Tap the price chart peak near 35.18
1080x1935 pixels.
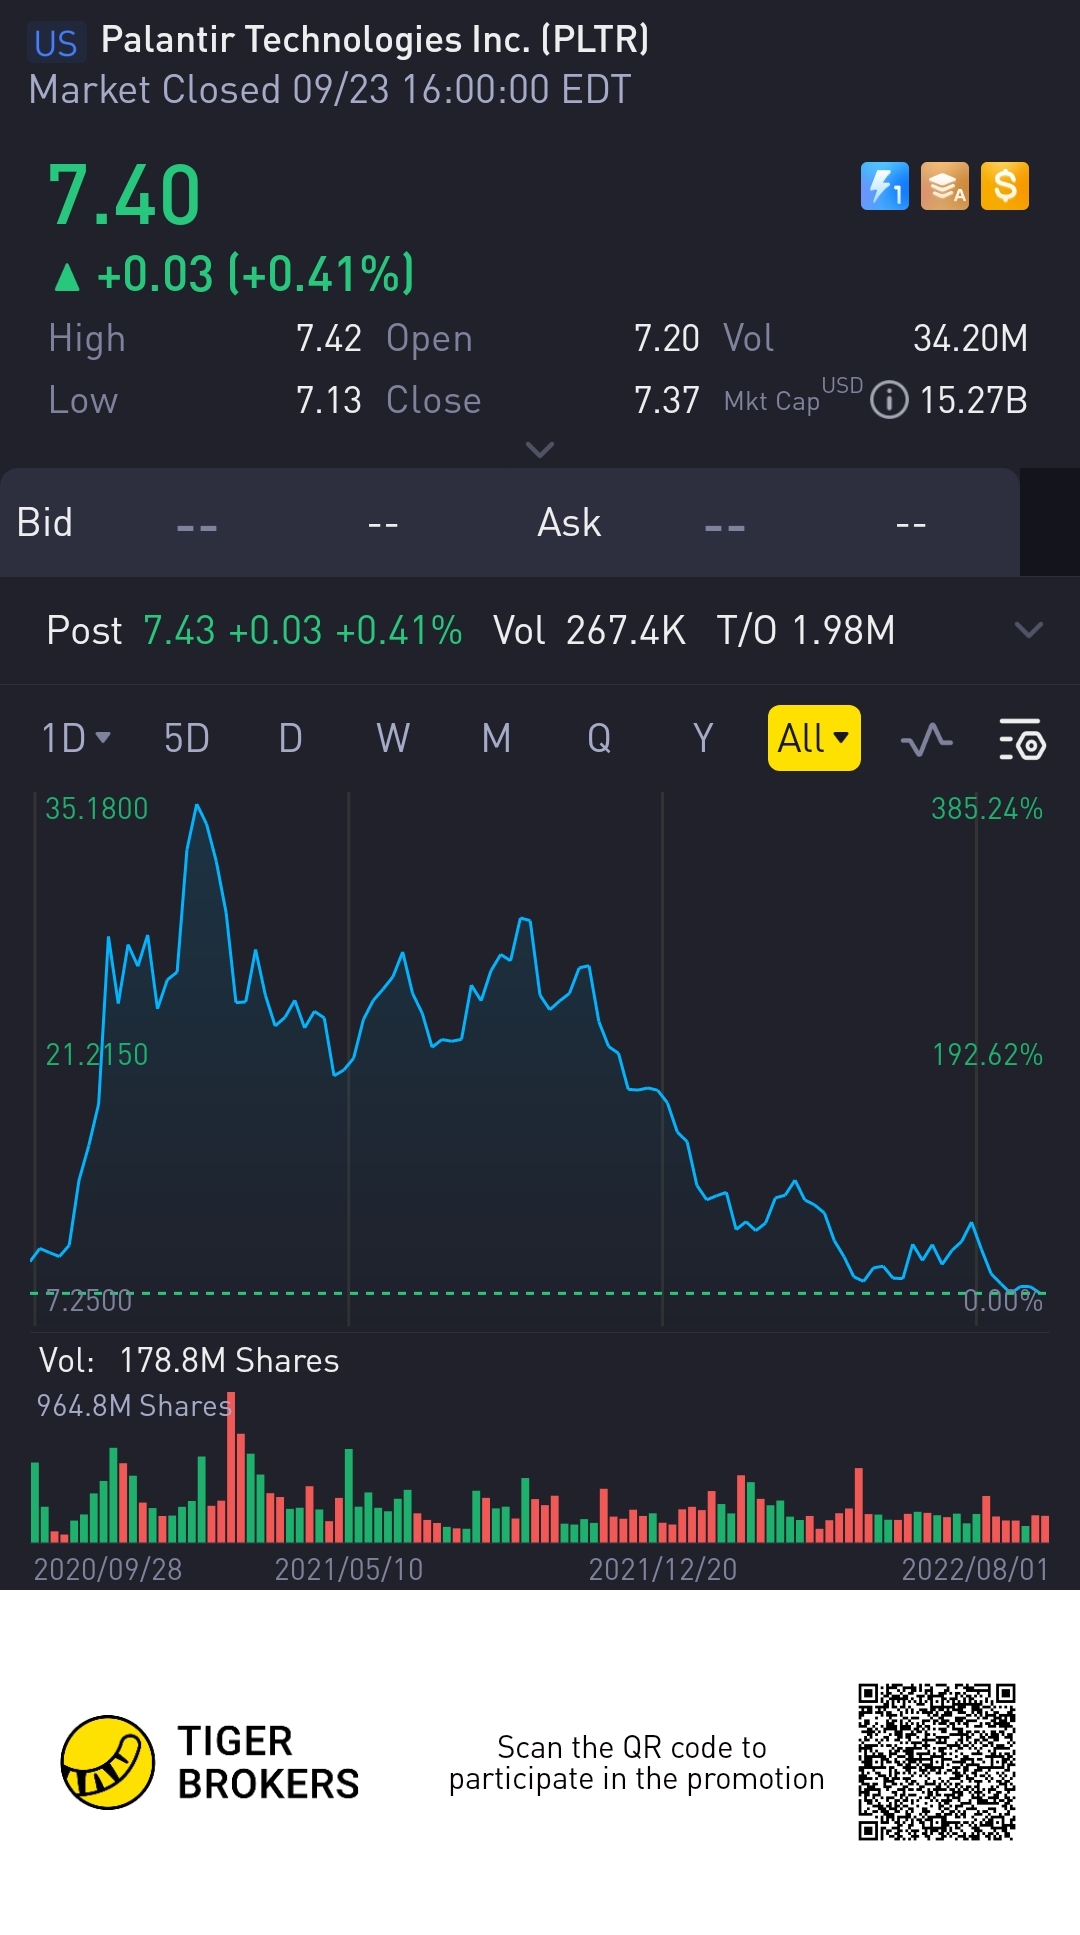pos(197,806)
